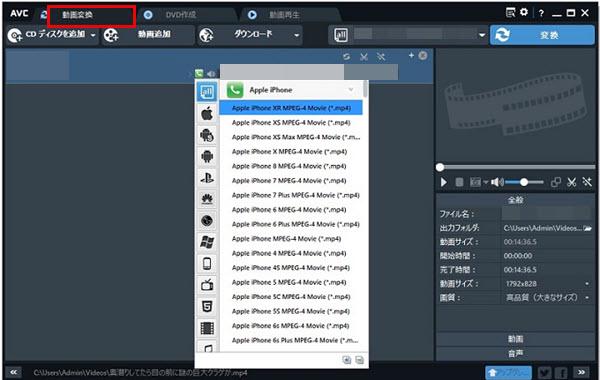
Task: Adjust the preview volume slider
Action: coord(525,182)
